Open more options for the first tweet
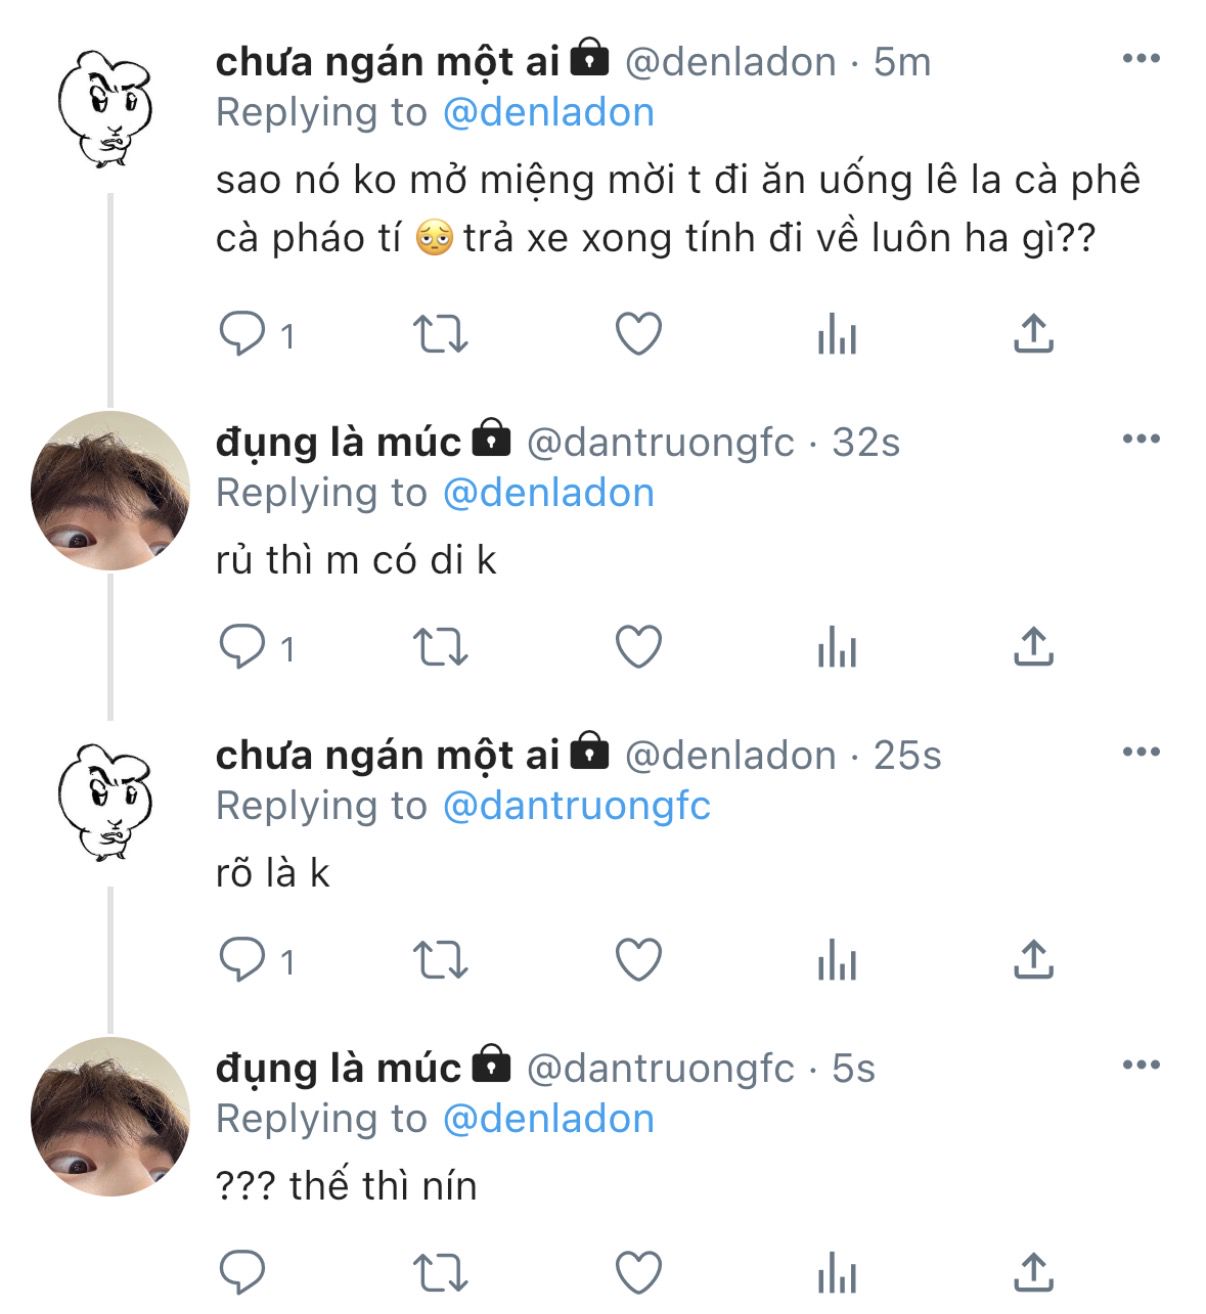 tap(1141, 59)
